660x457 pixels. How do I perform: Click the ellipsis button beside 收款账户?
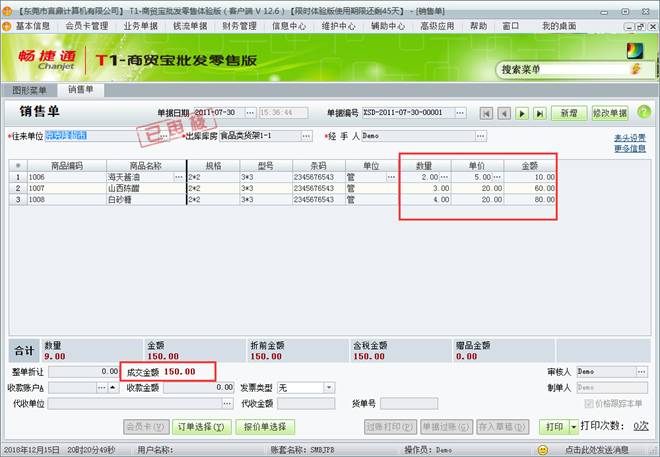[100, 387]
